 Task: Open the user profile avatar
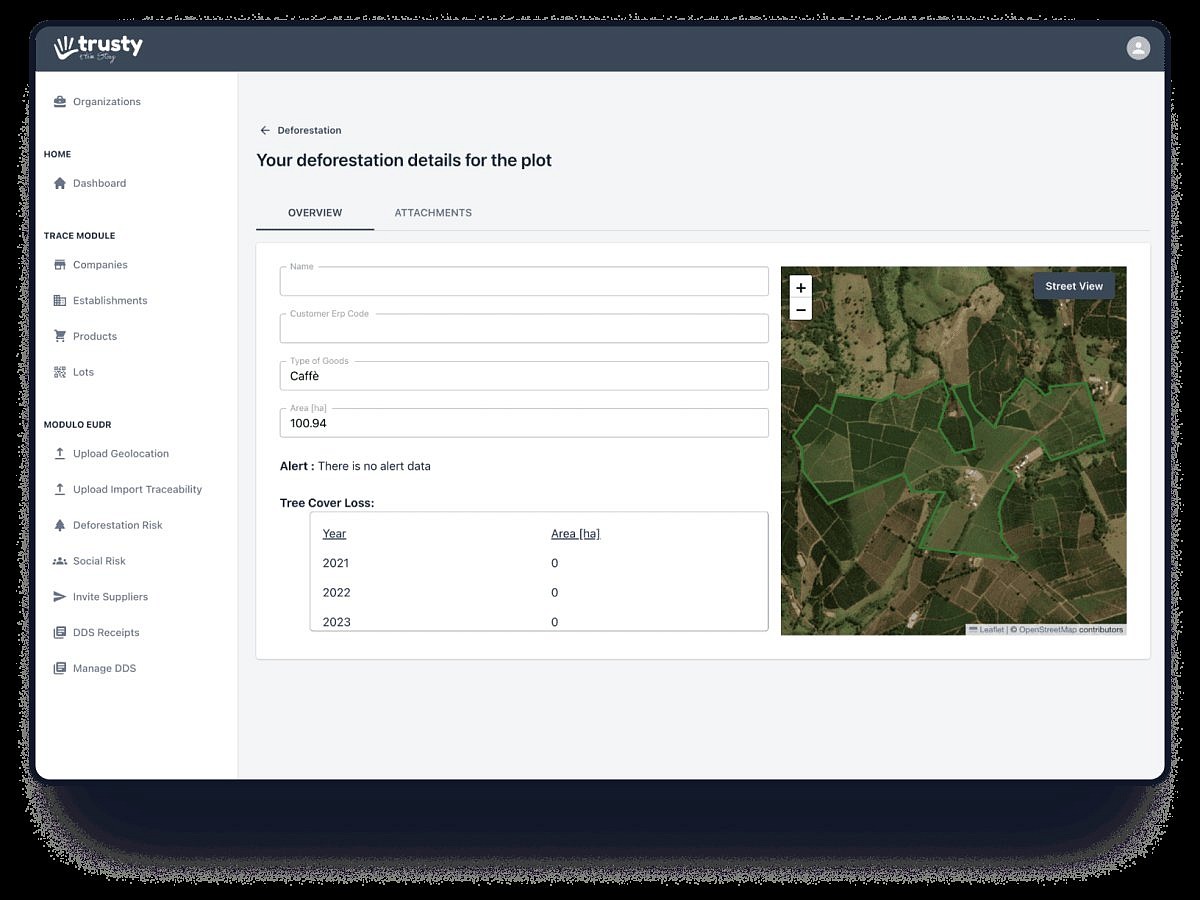[x=1138, y=48]
